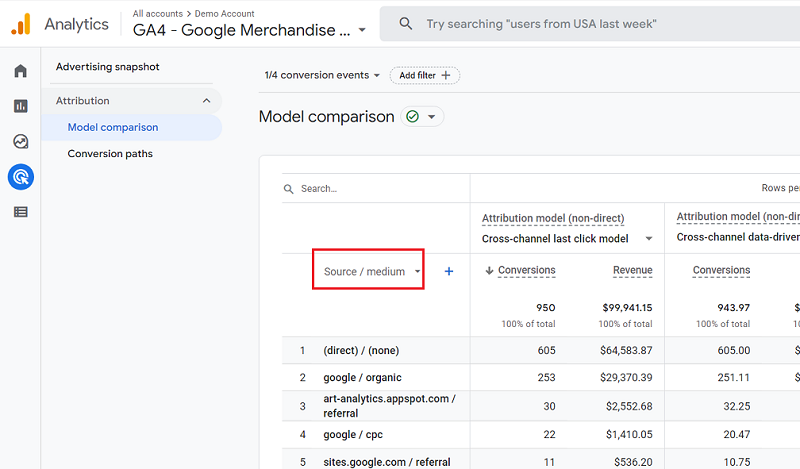This screenshot has width=800, height=469.
Task: Click the sort arrow beside Conversions
Action: pyautogui.click(x=489, y=270)
